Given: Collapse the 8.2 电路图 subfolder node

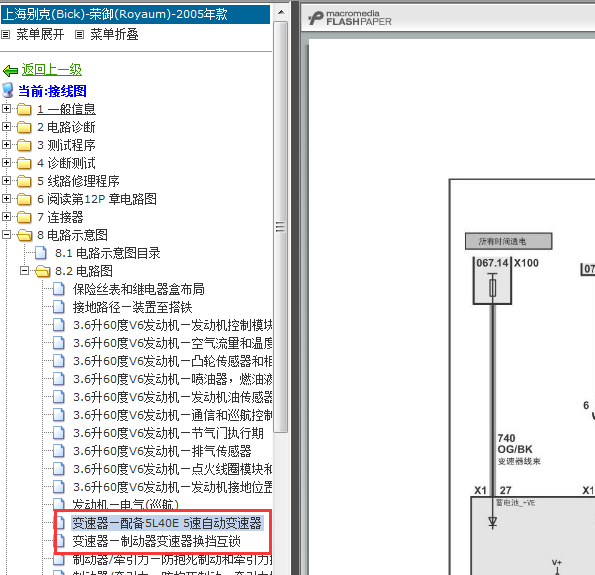Looking at the screenshot, I should tap(24, 271).
